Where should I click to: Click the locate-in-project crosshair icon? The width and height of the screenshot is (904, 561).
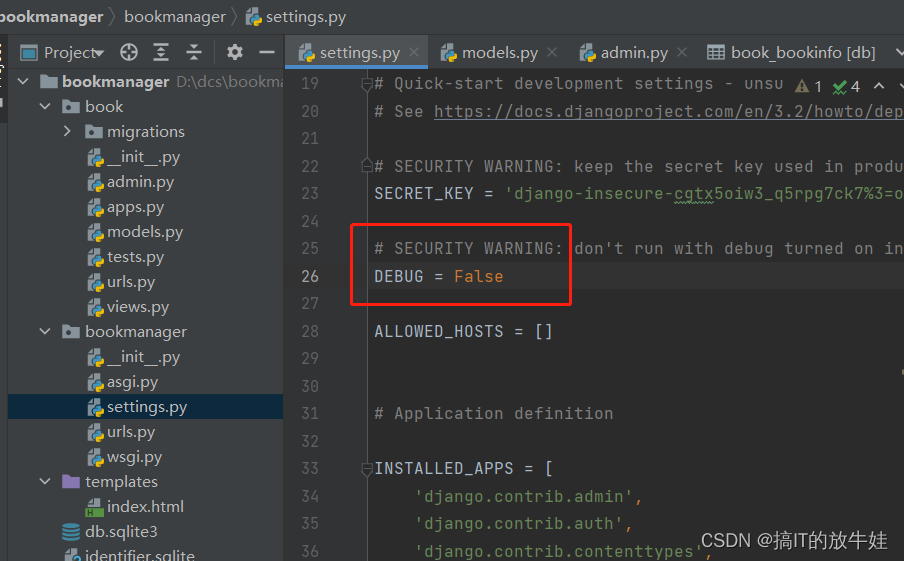coord(129,52)
